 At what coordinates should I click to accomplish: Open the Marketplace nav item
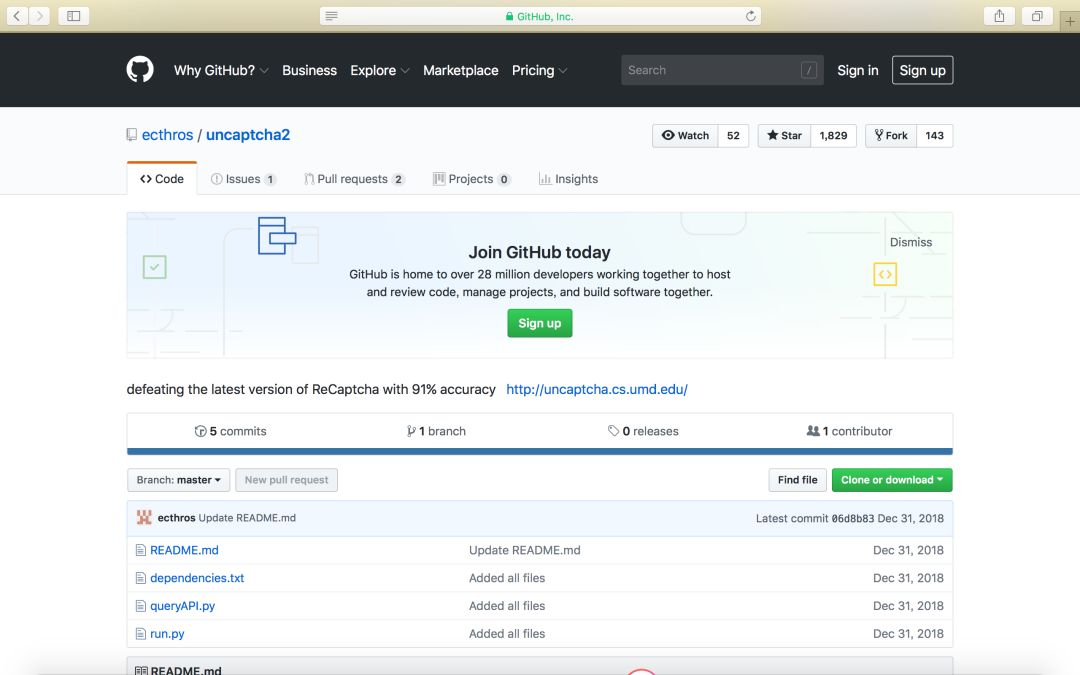[x=461, y=70]
